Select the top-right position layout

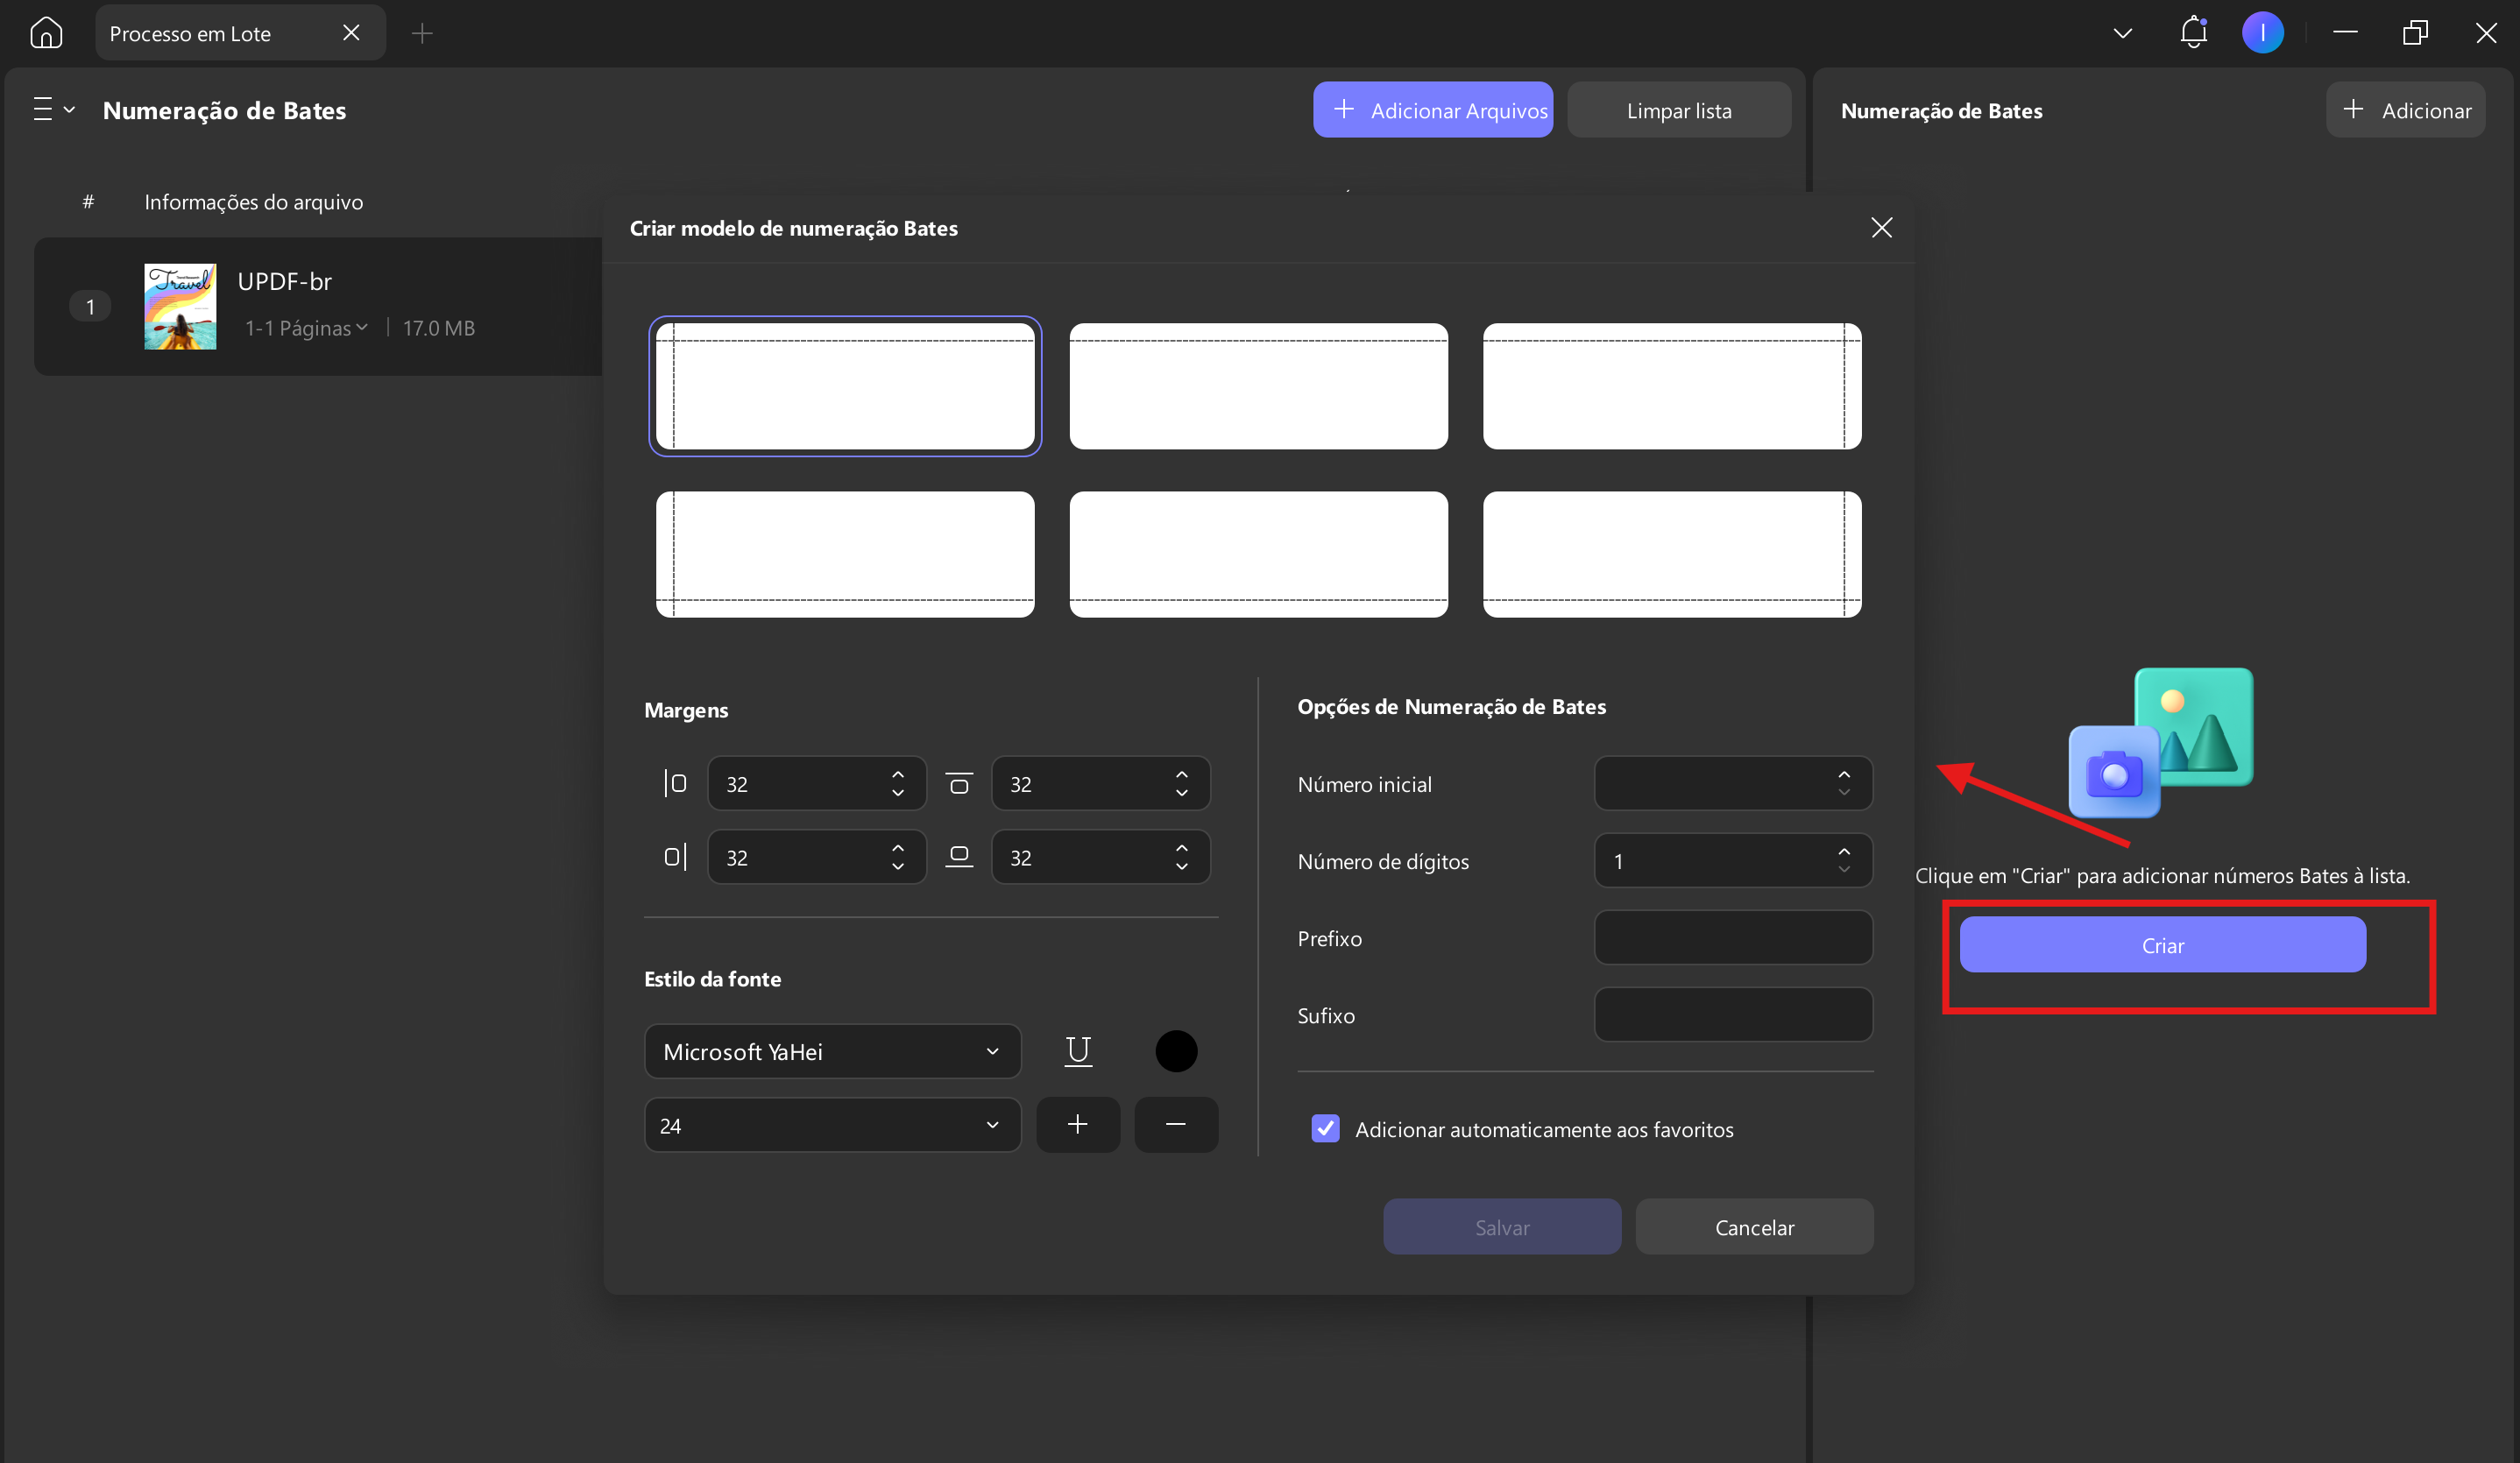[x=1672, y=386]
